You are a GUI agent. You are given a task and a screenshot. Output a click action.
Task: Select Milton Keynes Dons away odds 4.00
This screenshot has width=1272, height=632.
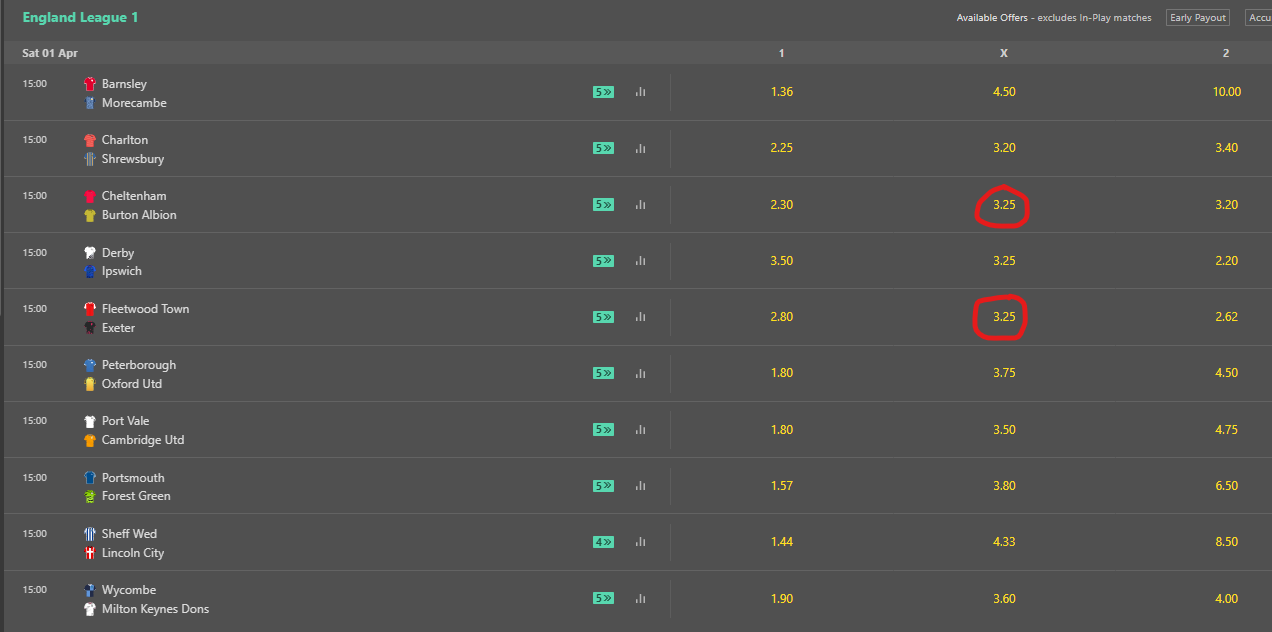[x=1226, y=598]
